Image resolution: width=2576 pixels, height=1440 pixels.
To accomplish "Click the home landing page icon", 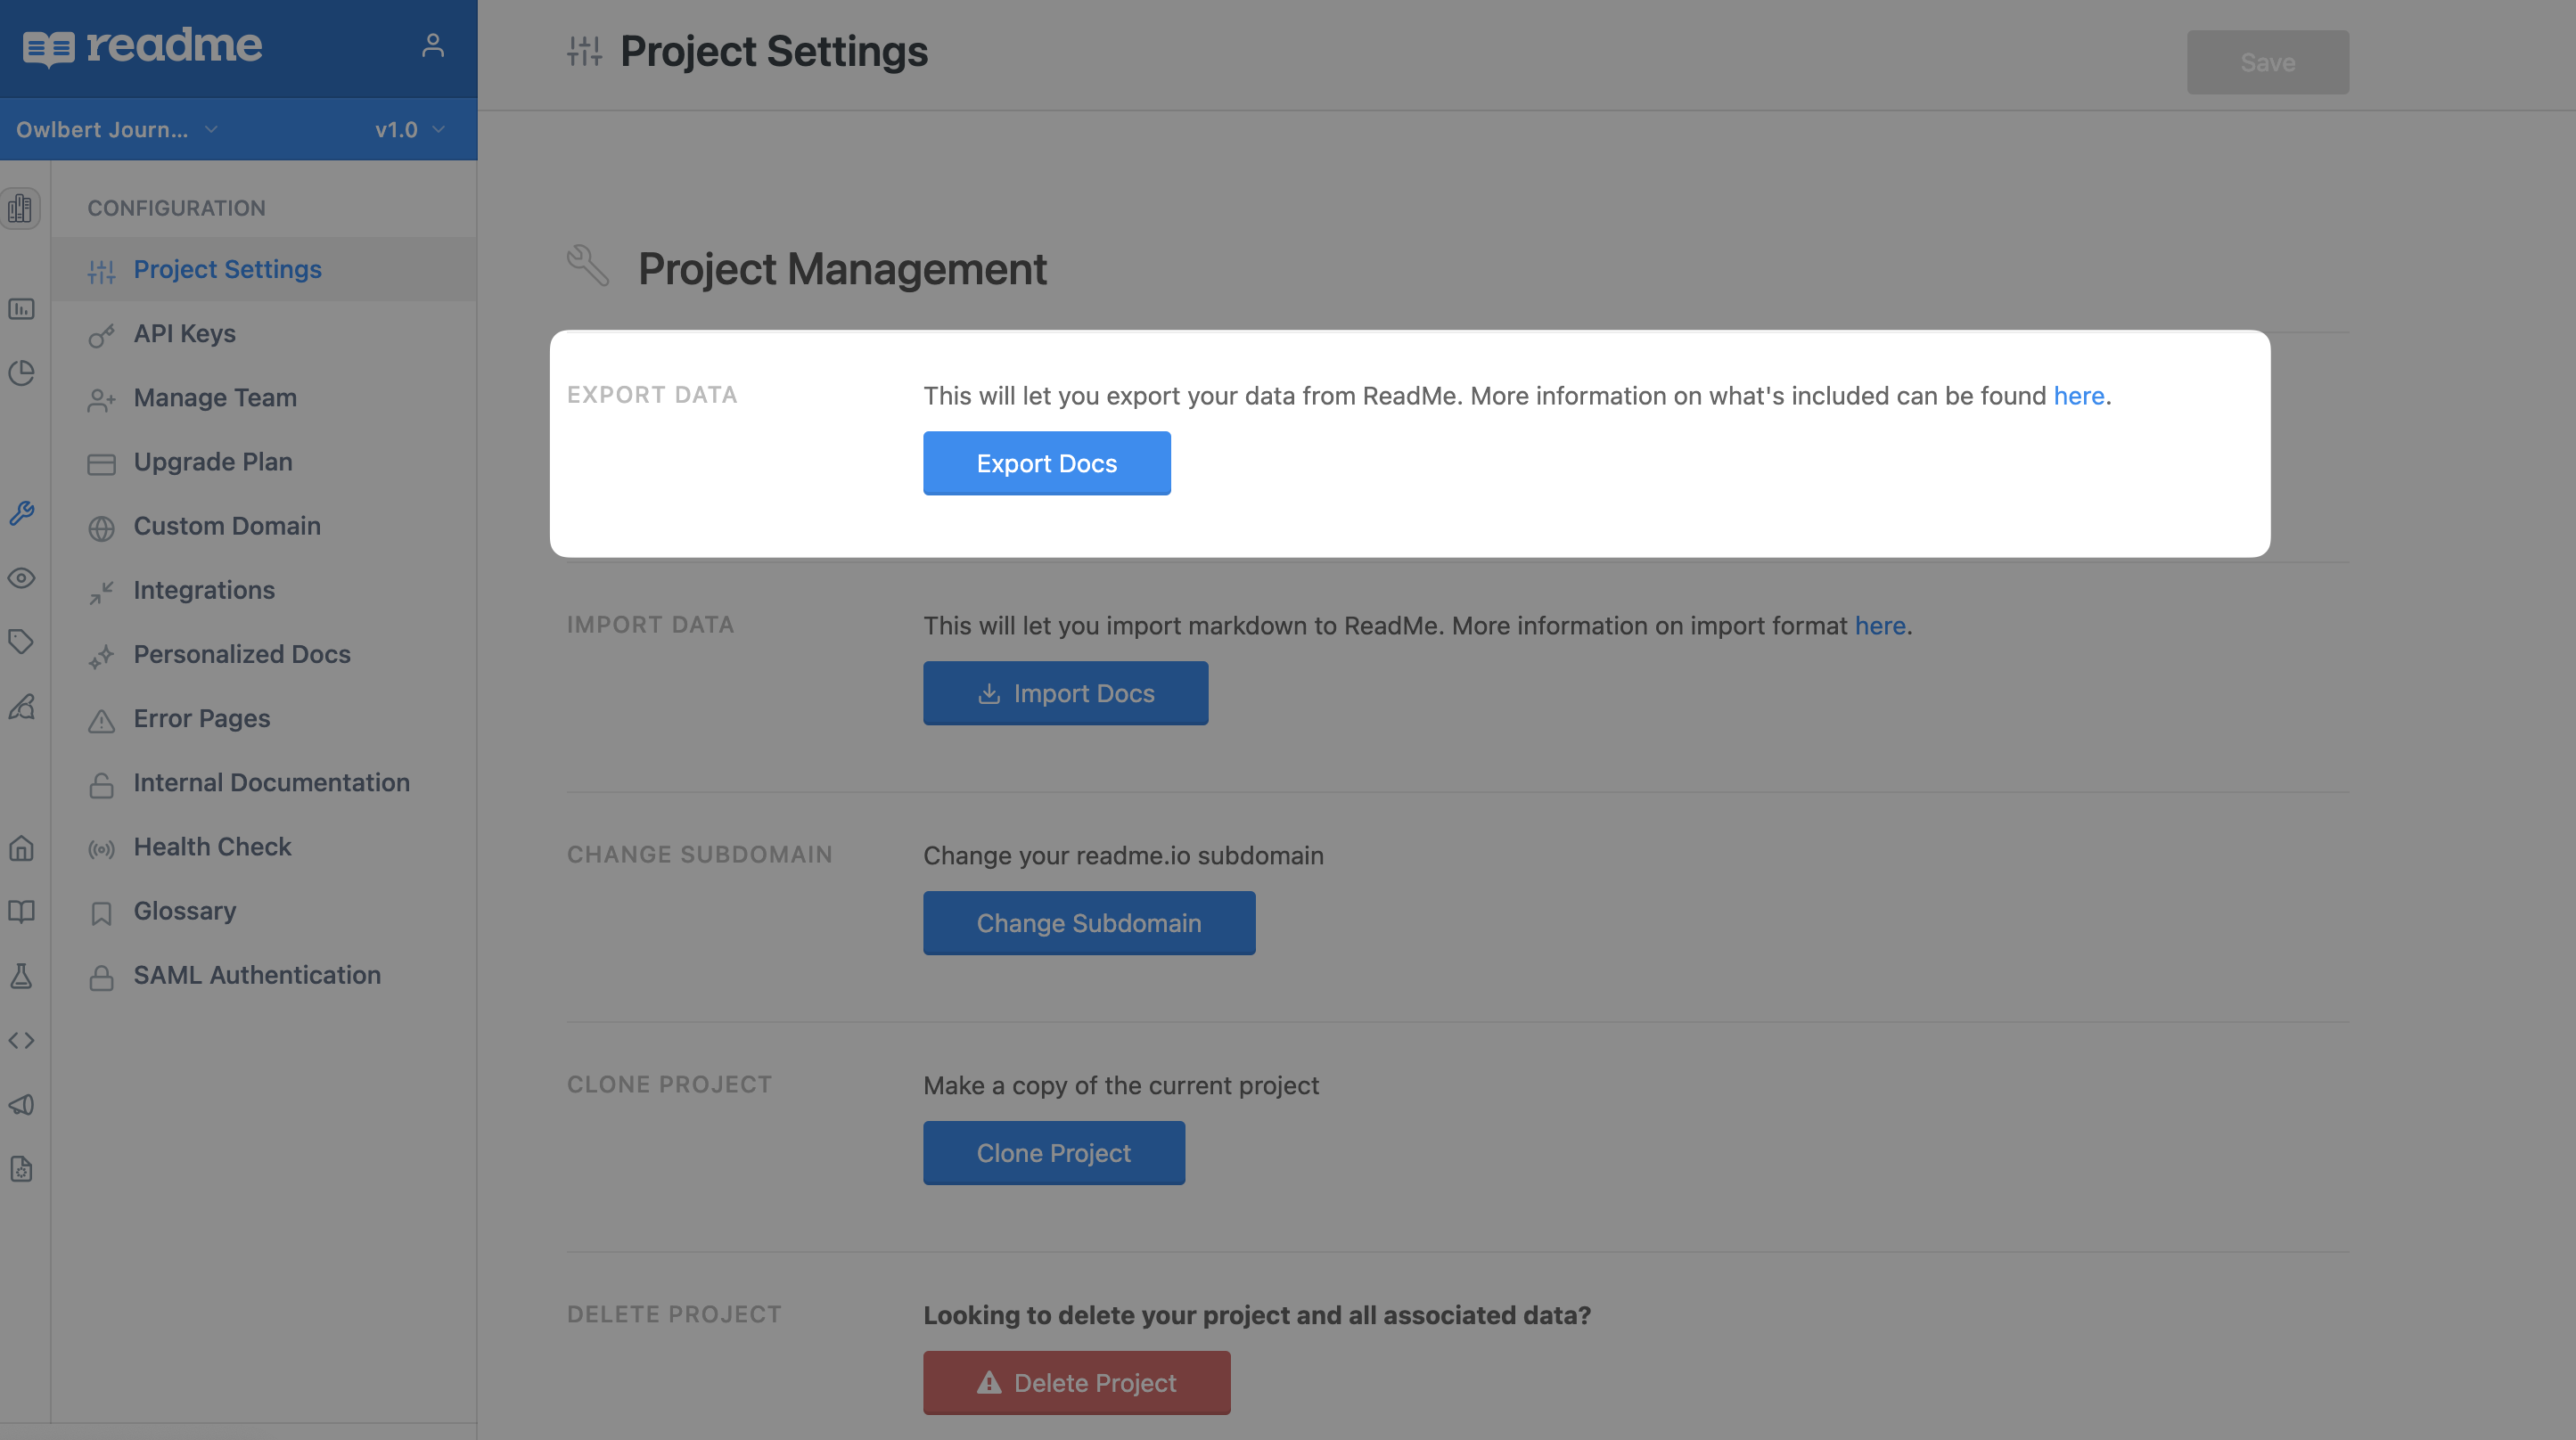I will (22, 848).
